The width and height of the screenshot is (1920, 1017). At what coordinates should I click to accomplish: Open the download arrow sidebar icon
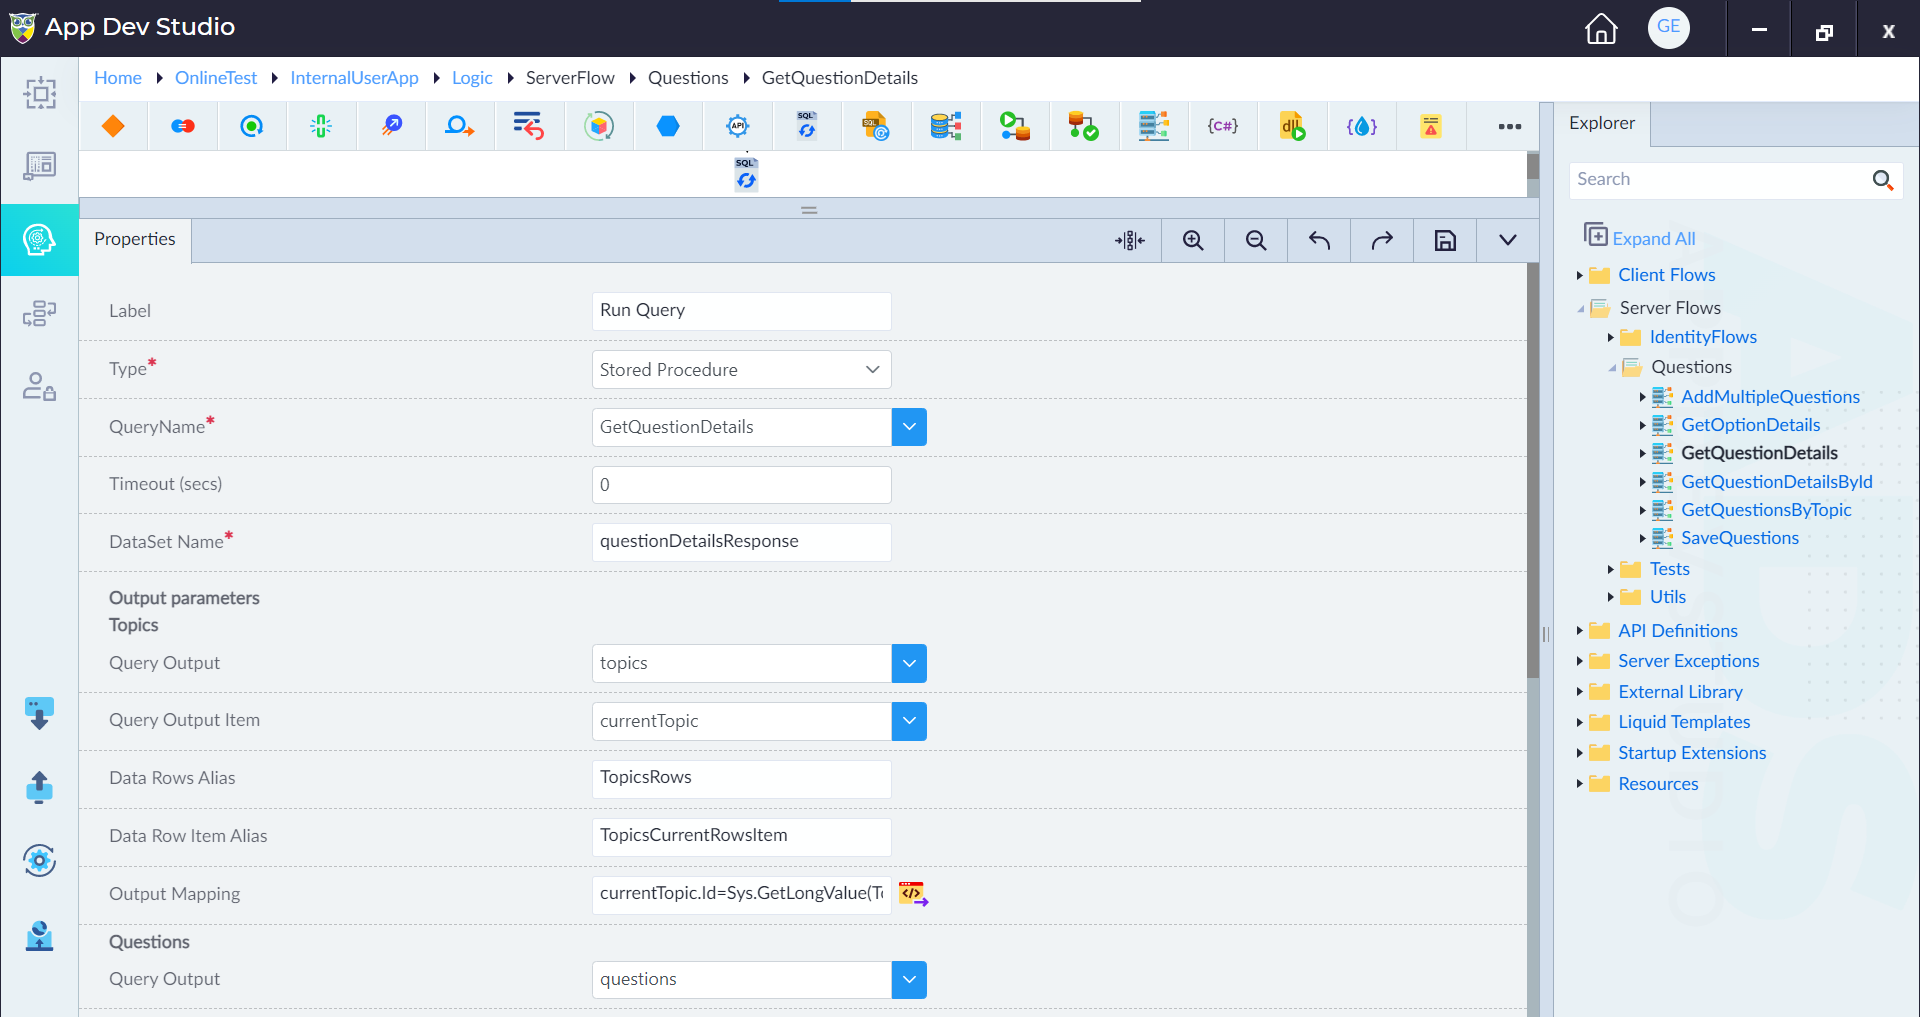pyautogui.click(x=39, y=714)
